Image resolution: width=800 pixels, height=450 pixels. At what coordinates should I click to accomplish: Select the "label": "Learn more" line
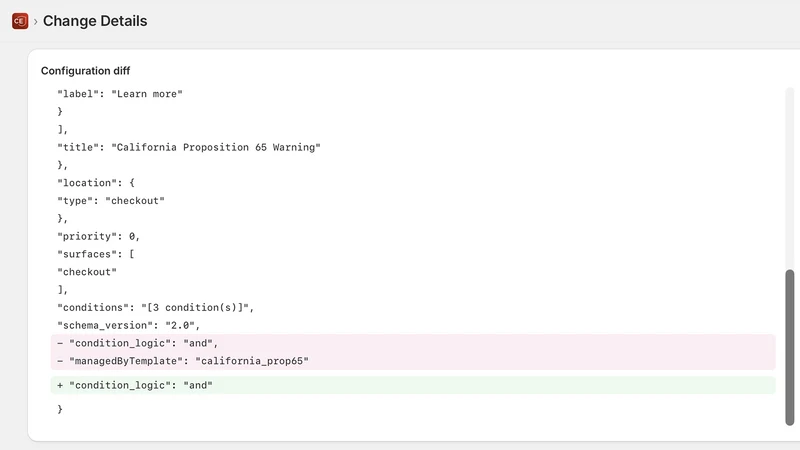pos(120,94)
